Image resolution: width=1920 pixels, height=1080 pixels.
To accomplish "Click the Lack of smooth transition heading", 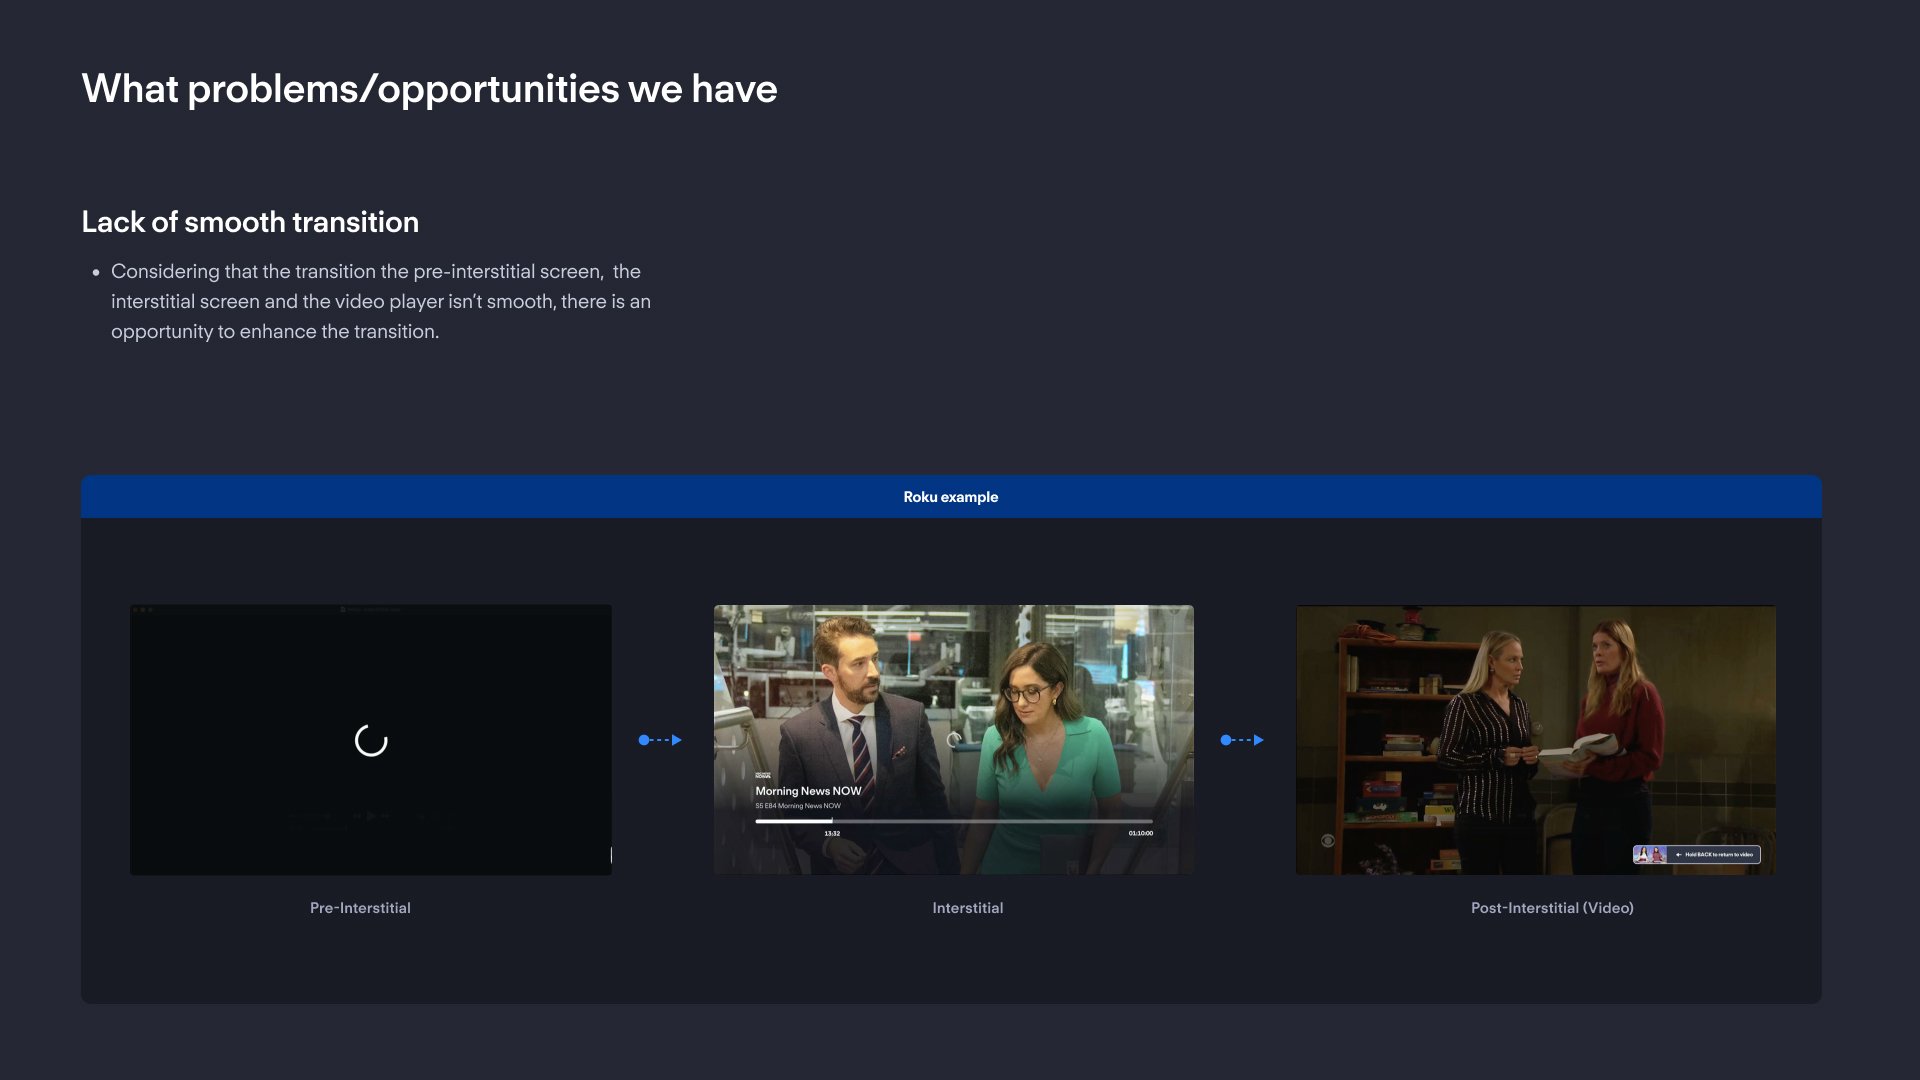I will (x=250, y=222).
